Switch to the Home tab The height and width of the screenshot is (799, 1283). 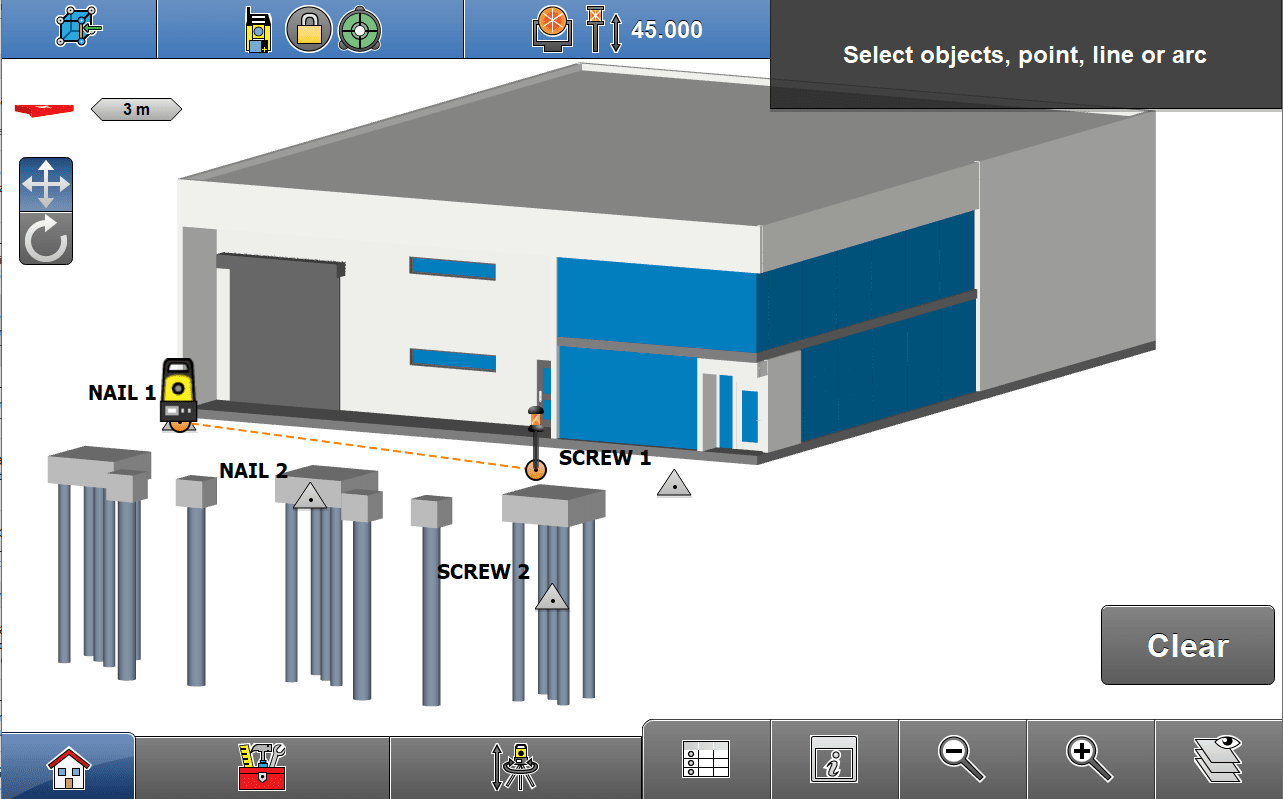pos(68,765)
